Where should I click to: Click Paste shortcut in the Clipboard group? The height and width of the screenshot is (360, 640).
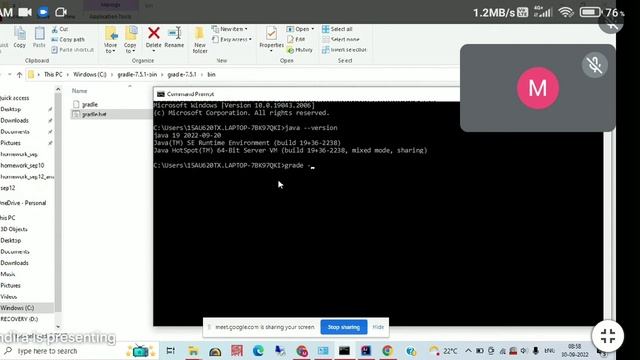click(x=73, y=50)
